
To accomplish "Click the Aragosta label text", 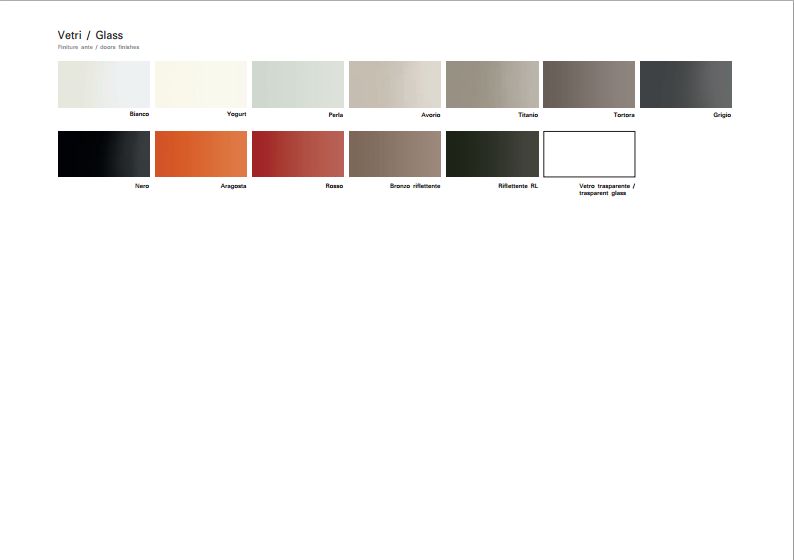I will (233, 186).
